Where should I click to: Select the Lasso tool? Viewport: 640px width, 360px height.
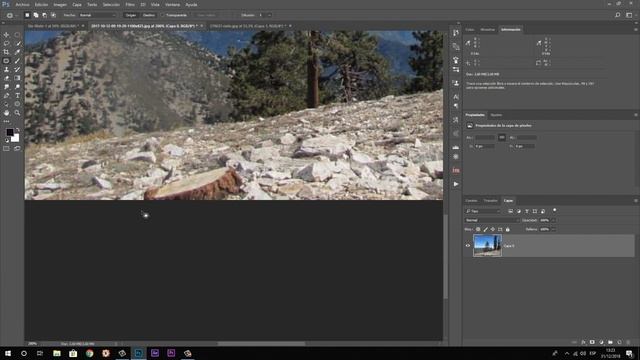[x=6, y=43]
